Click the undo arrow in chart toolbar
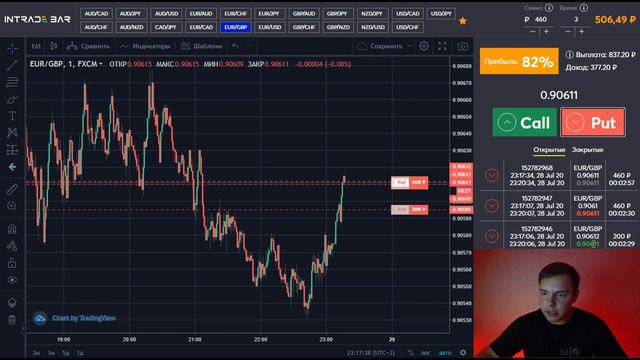 pos(236,46)
